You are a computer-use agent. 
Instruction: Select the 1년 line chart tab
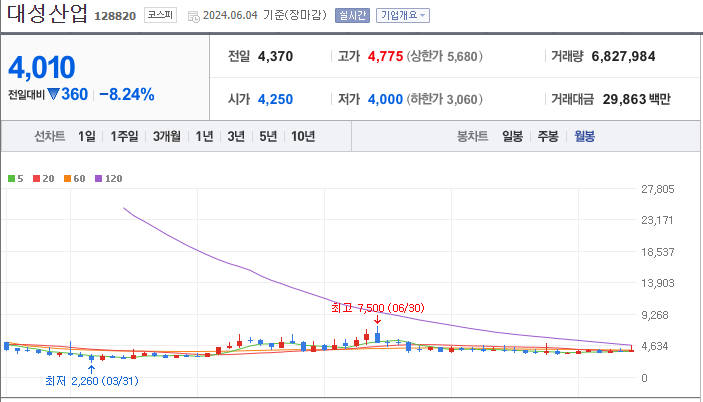point(204,136)
